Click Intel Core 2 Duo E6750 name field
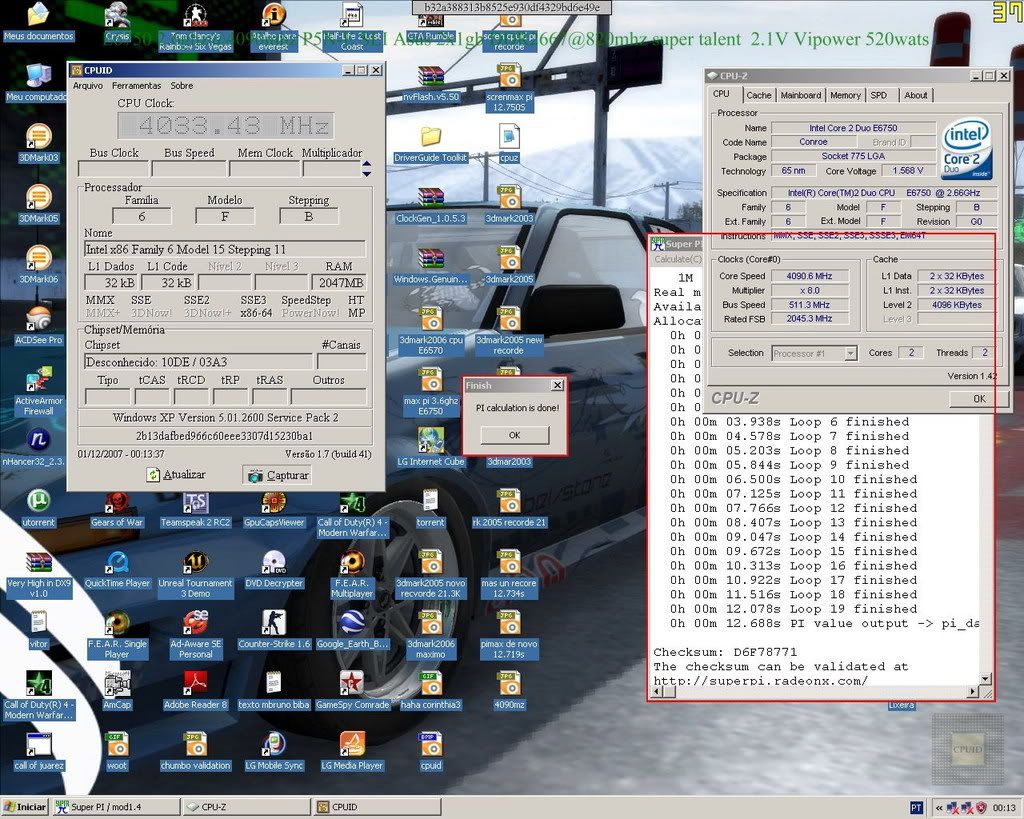Screen dimensions: 1024x819 pos(853,128)
